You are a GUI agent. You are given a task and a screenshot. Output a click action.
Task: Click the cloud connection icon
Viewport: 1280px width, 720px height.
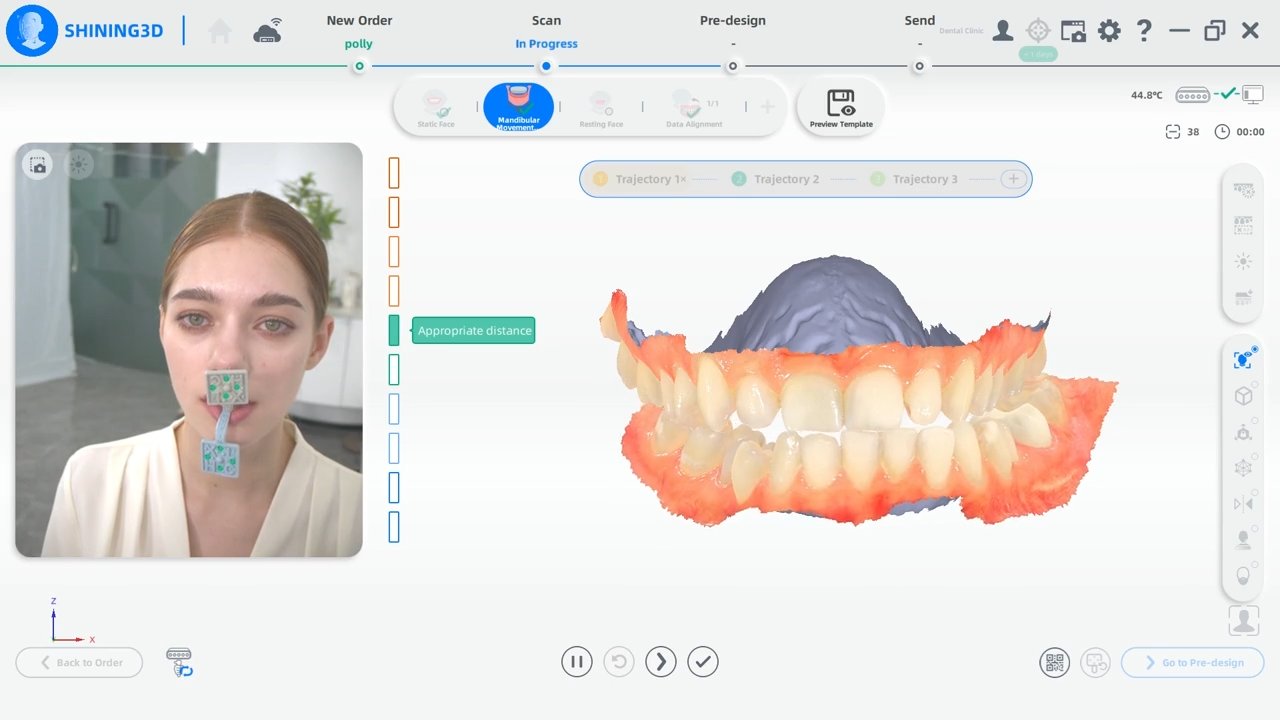pos(267,32)
